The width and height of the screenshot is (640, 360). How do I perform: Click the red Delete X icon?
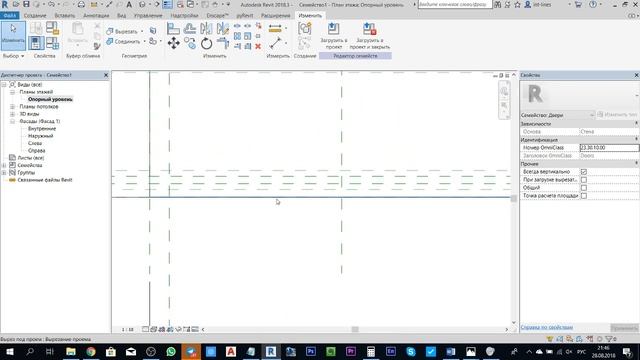click(x=258, y=46)
